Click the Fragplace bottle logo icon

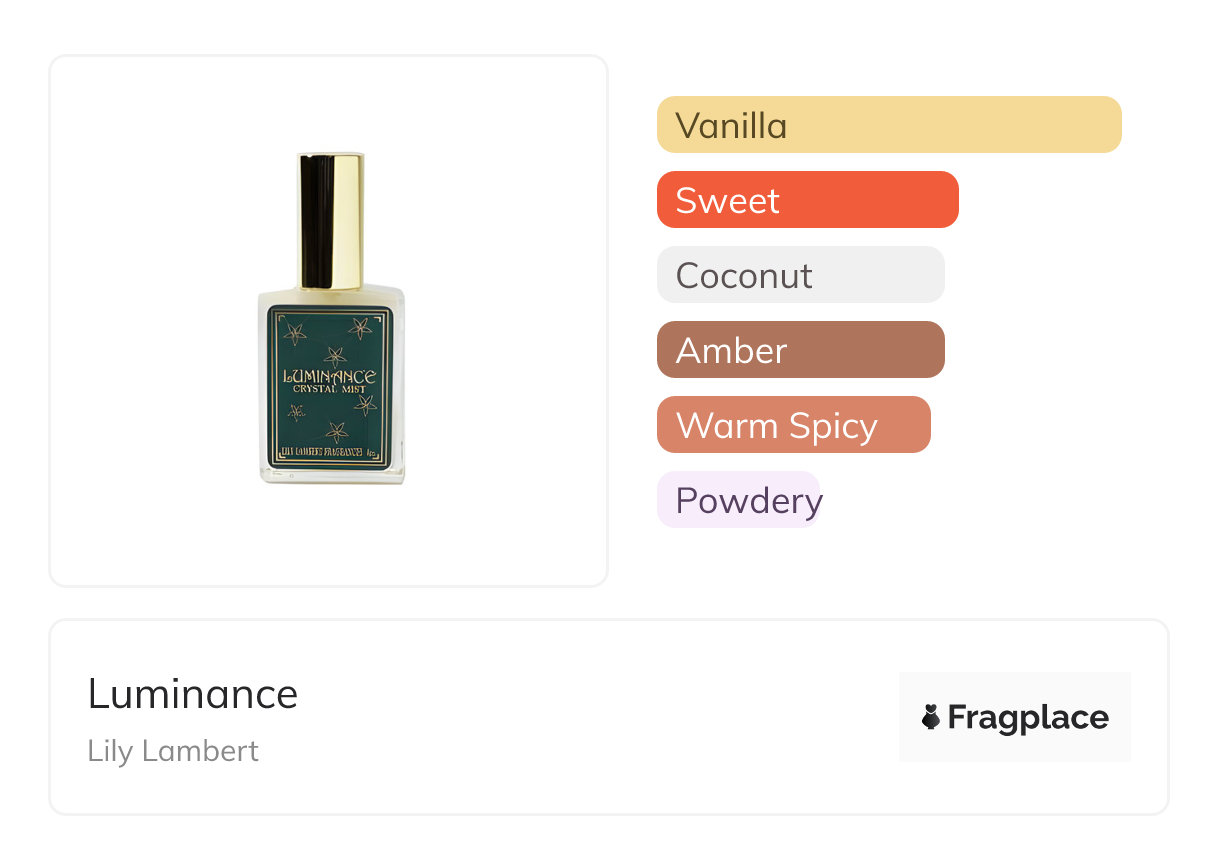pos(931,717)
